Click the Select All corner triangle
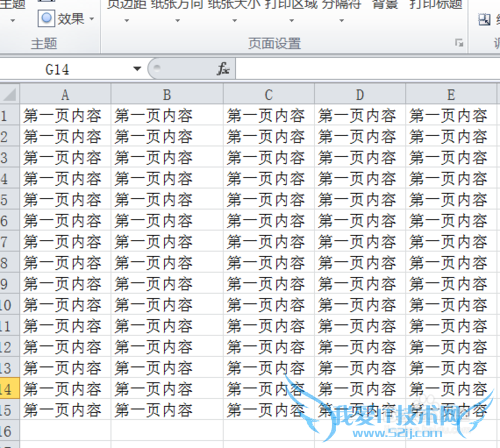500x448 pixels. (x=10, y=94)
